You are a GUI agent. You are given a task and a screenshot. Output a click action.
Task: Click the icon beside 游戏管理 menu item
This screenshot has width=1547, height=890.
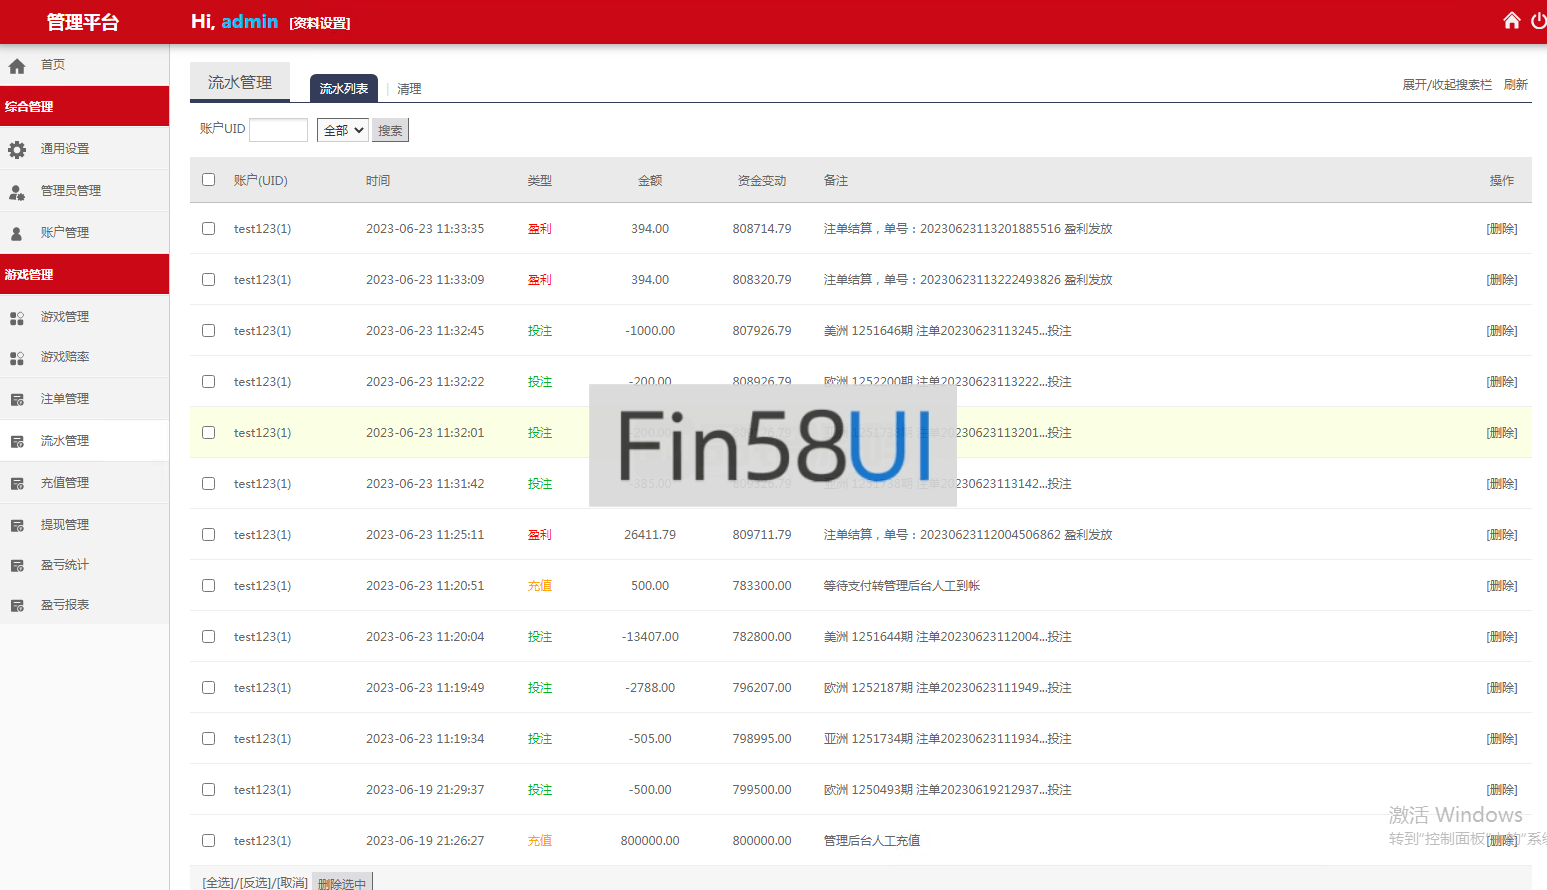coord(17,317)
